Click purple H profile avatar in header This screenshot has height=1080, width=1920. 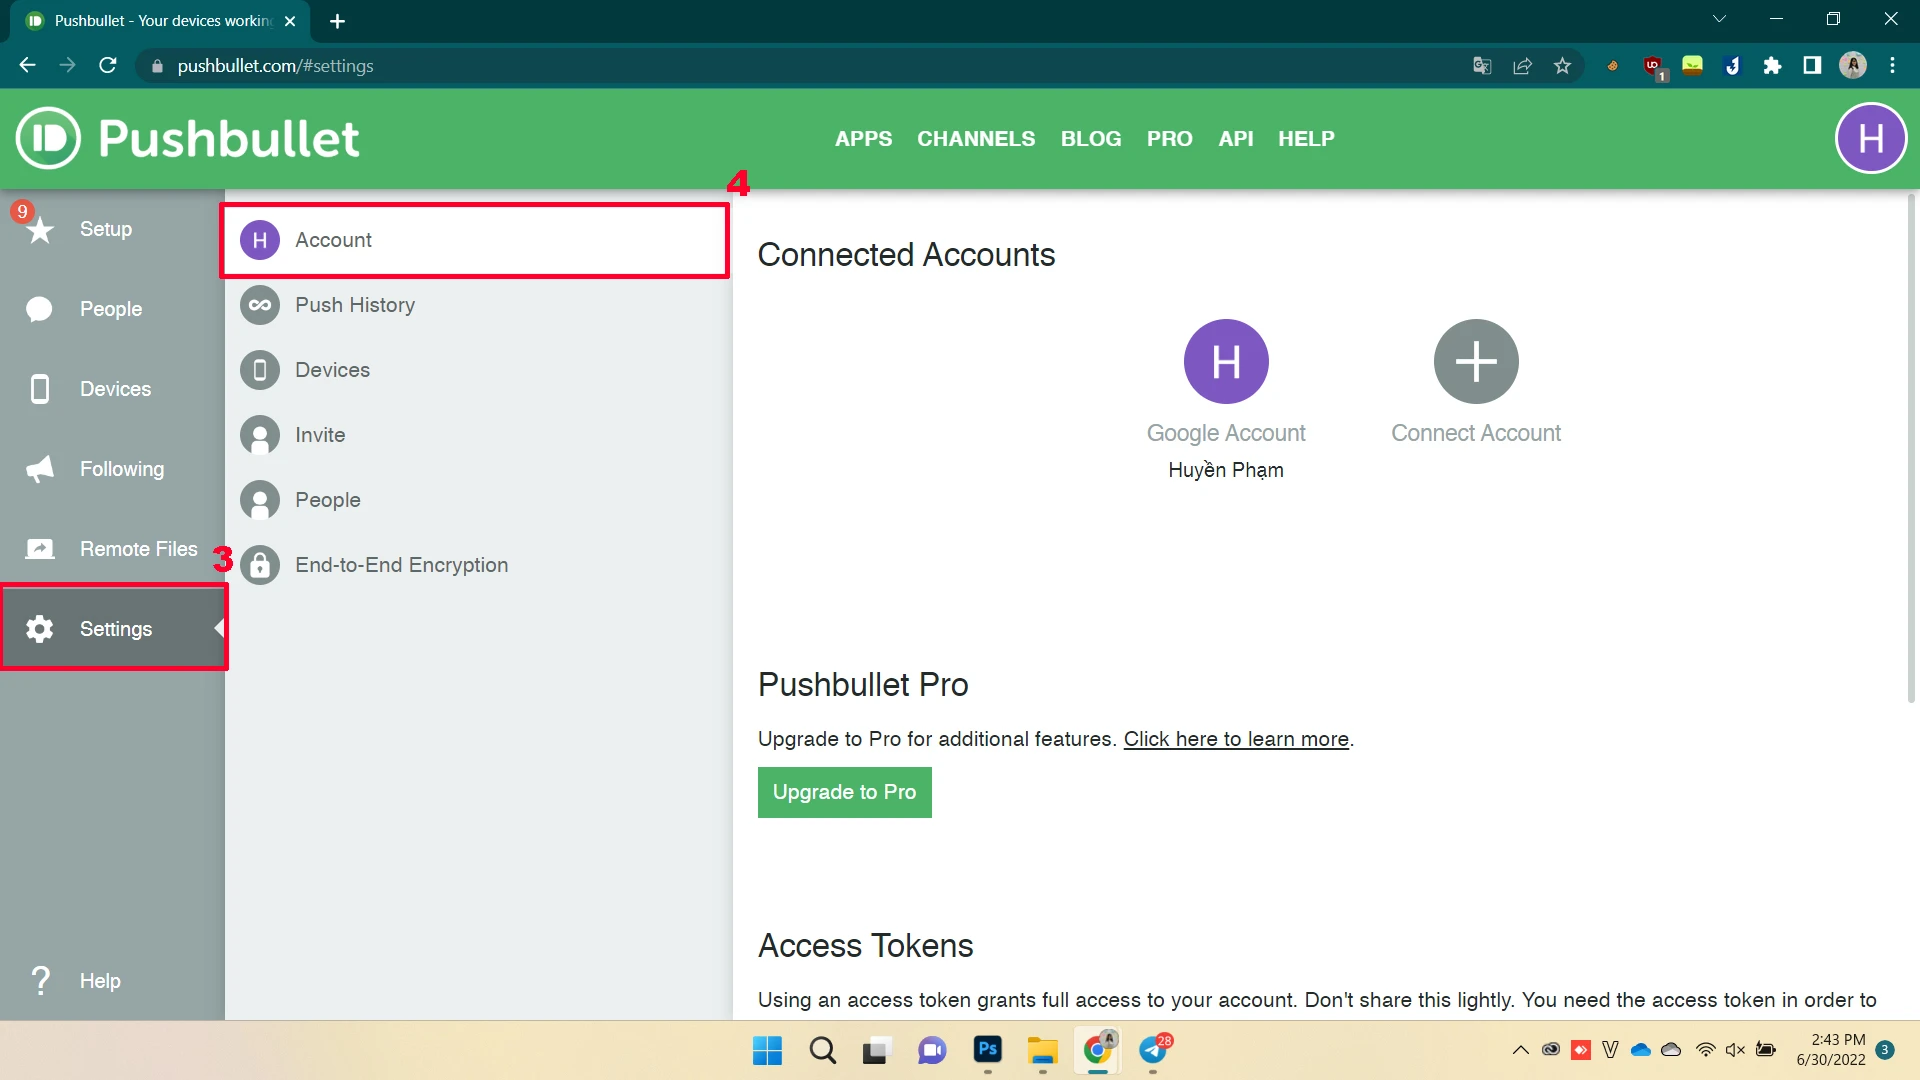pos(1871,138)
